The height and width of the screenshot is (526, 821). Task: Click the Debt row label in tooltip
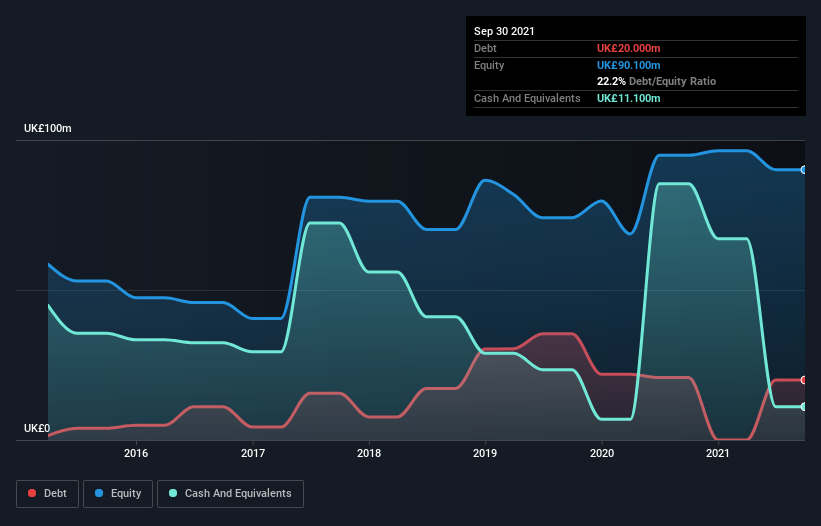pos(485,48)
